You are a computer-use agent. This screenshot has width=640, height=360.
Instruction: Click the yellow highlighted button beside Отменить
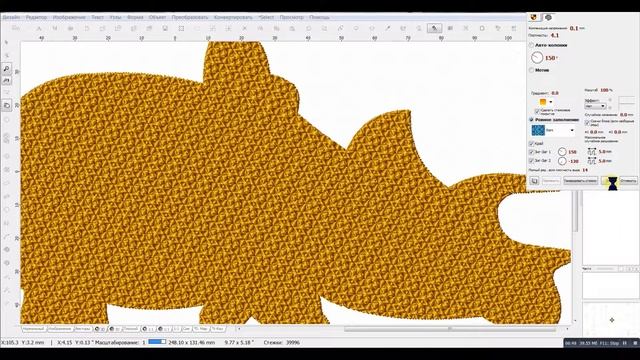610,181
